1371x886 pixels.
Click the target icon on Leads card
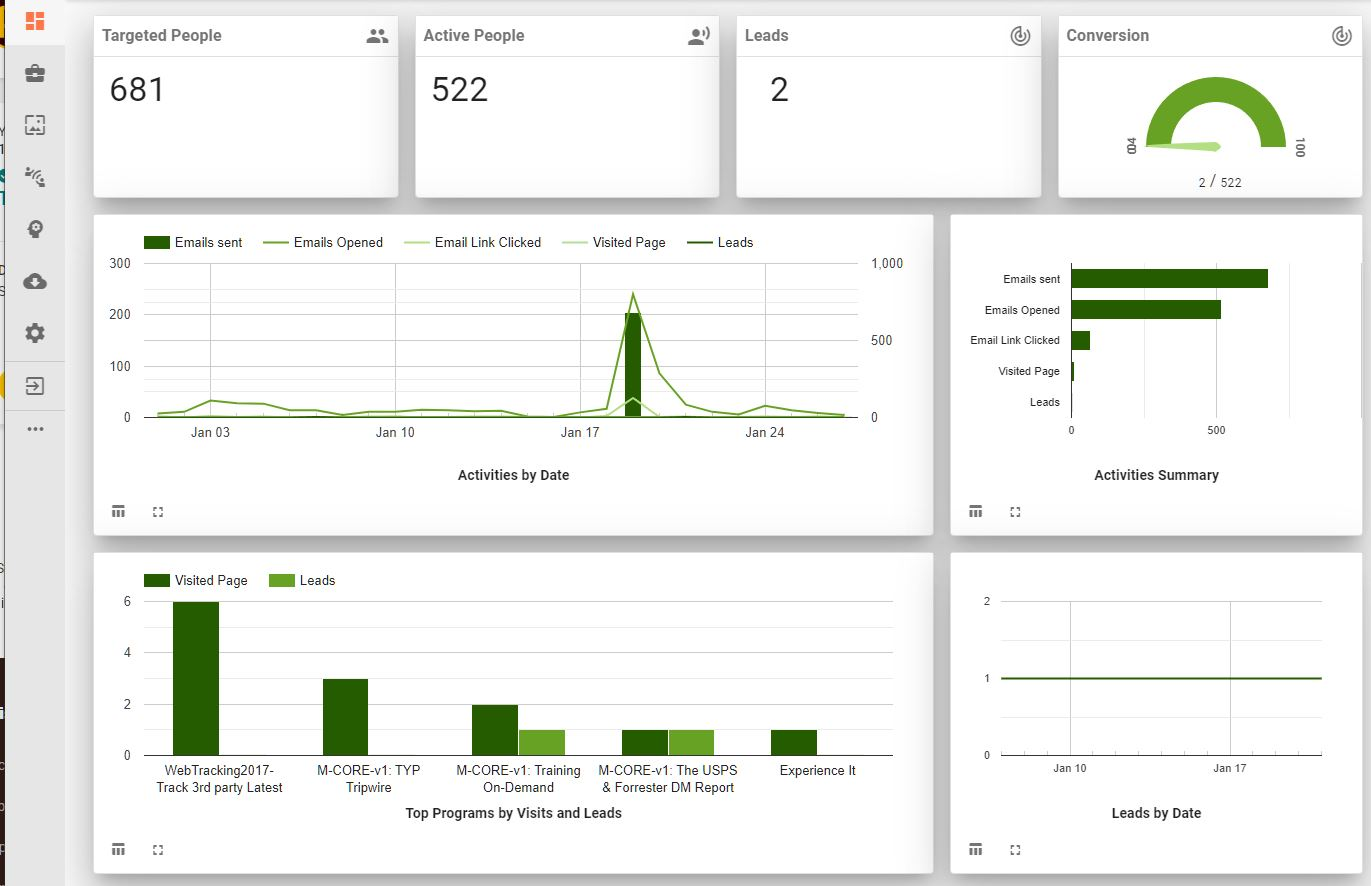click(x=1020, y=36)
